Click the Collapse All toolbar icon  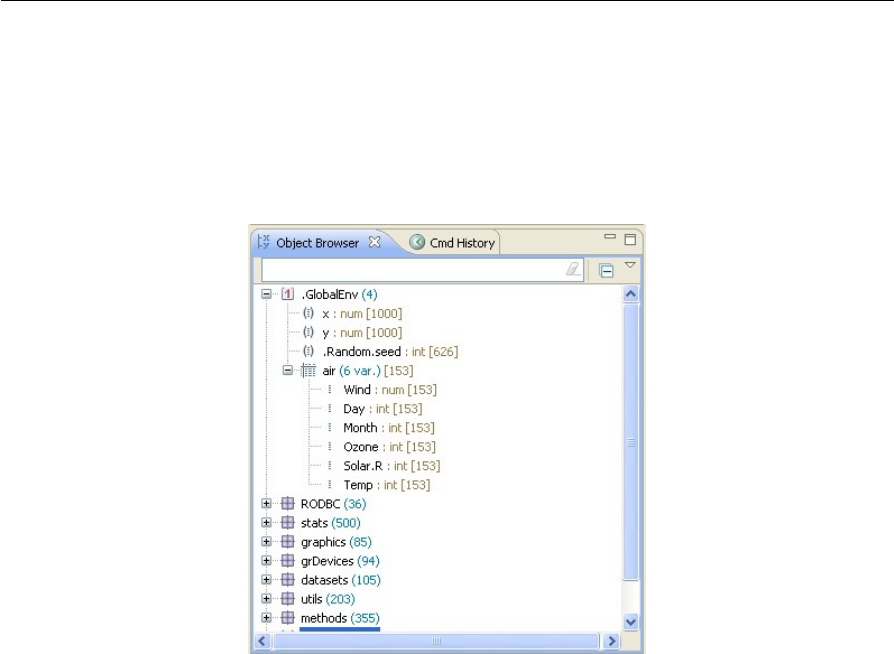pyautogui.click(x=607, y=270)
